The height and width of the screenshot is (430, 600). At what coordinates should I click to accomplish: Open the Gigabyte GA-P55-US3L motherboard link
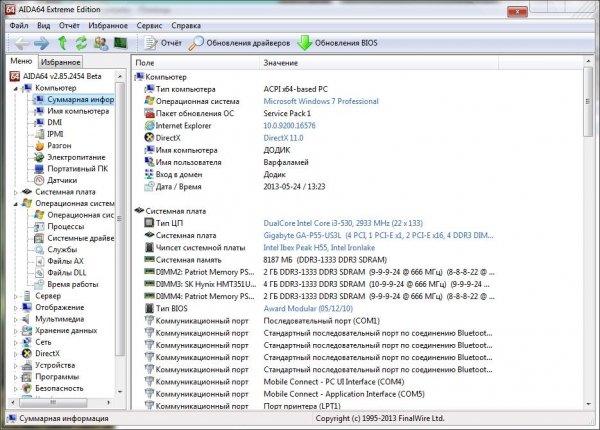378,235
